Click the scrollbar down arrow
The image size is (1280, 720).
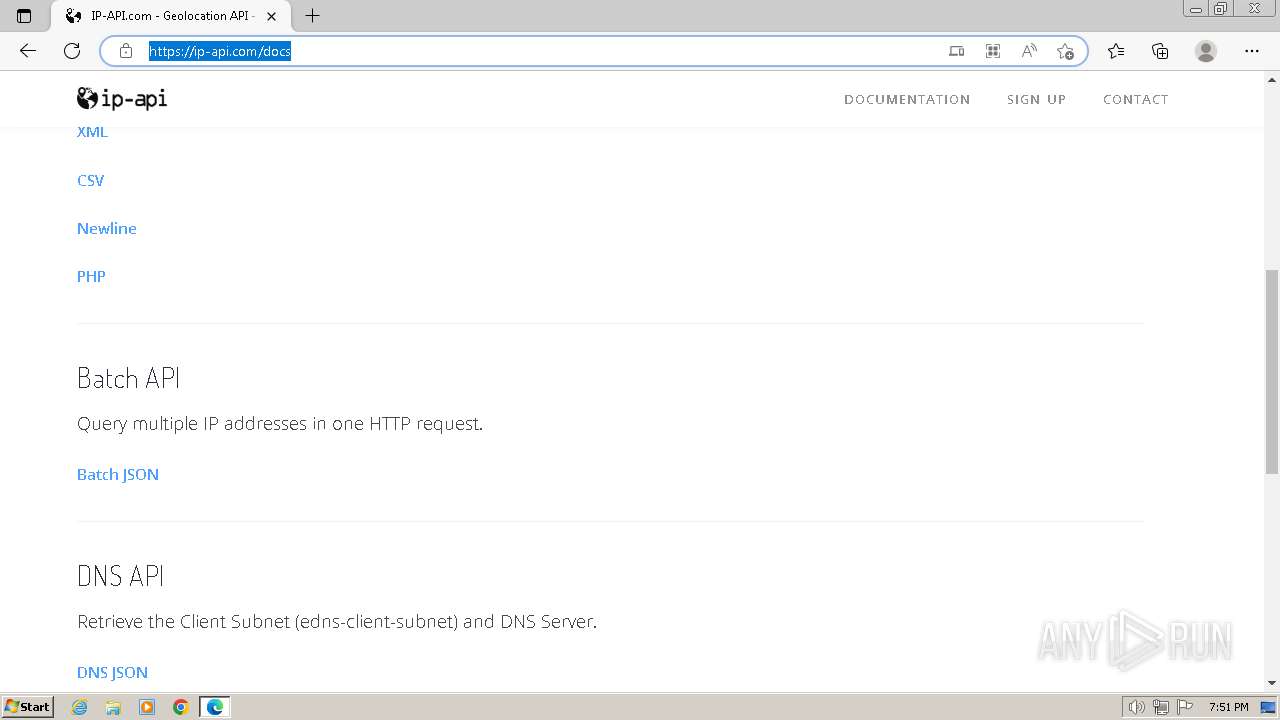click(1272, 683)
